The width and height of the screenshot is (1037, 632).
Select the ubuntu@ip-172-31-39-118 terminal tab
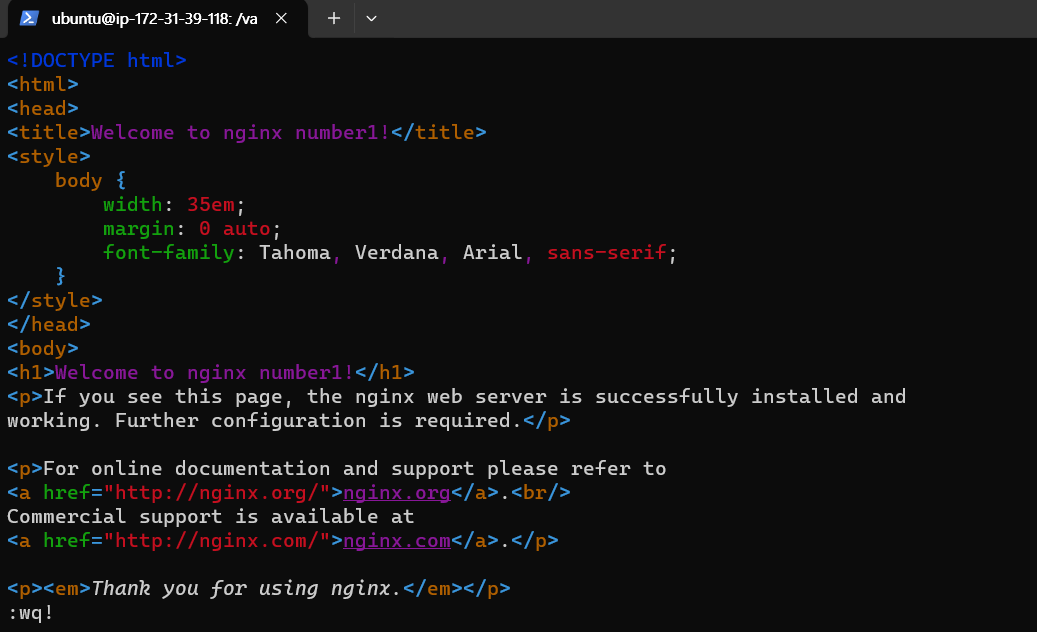pyautogui.click(x=155, y=19)
